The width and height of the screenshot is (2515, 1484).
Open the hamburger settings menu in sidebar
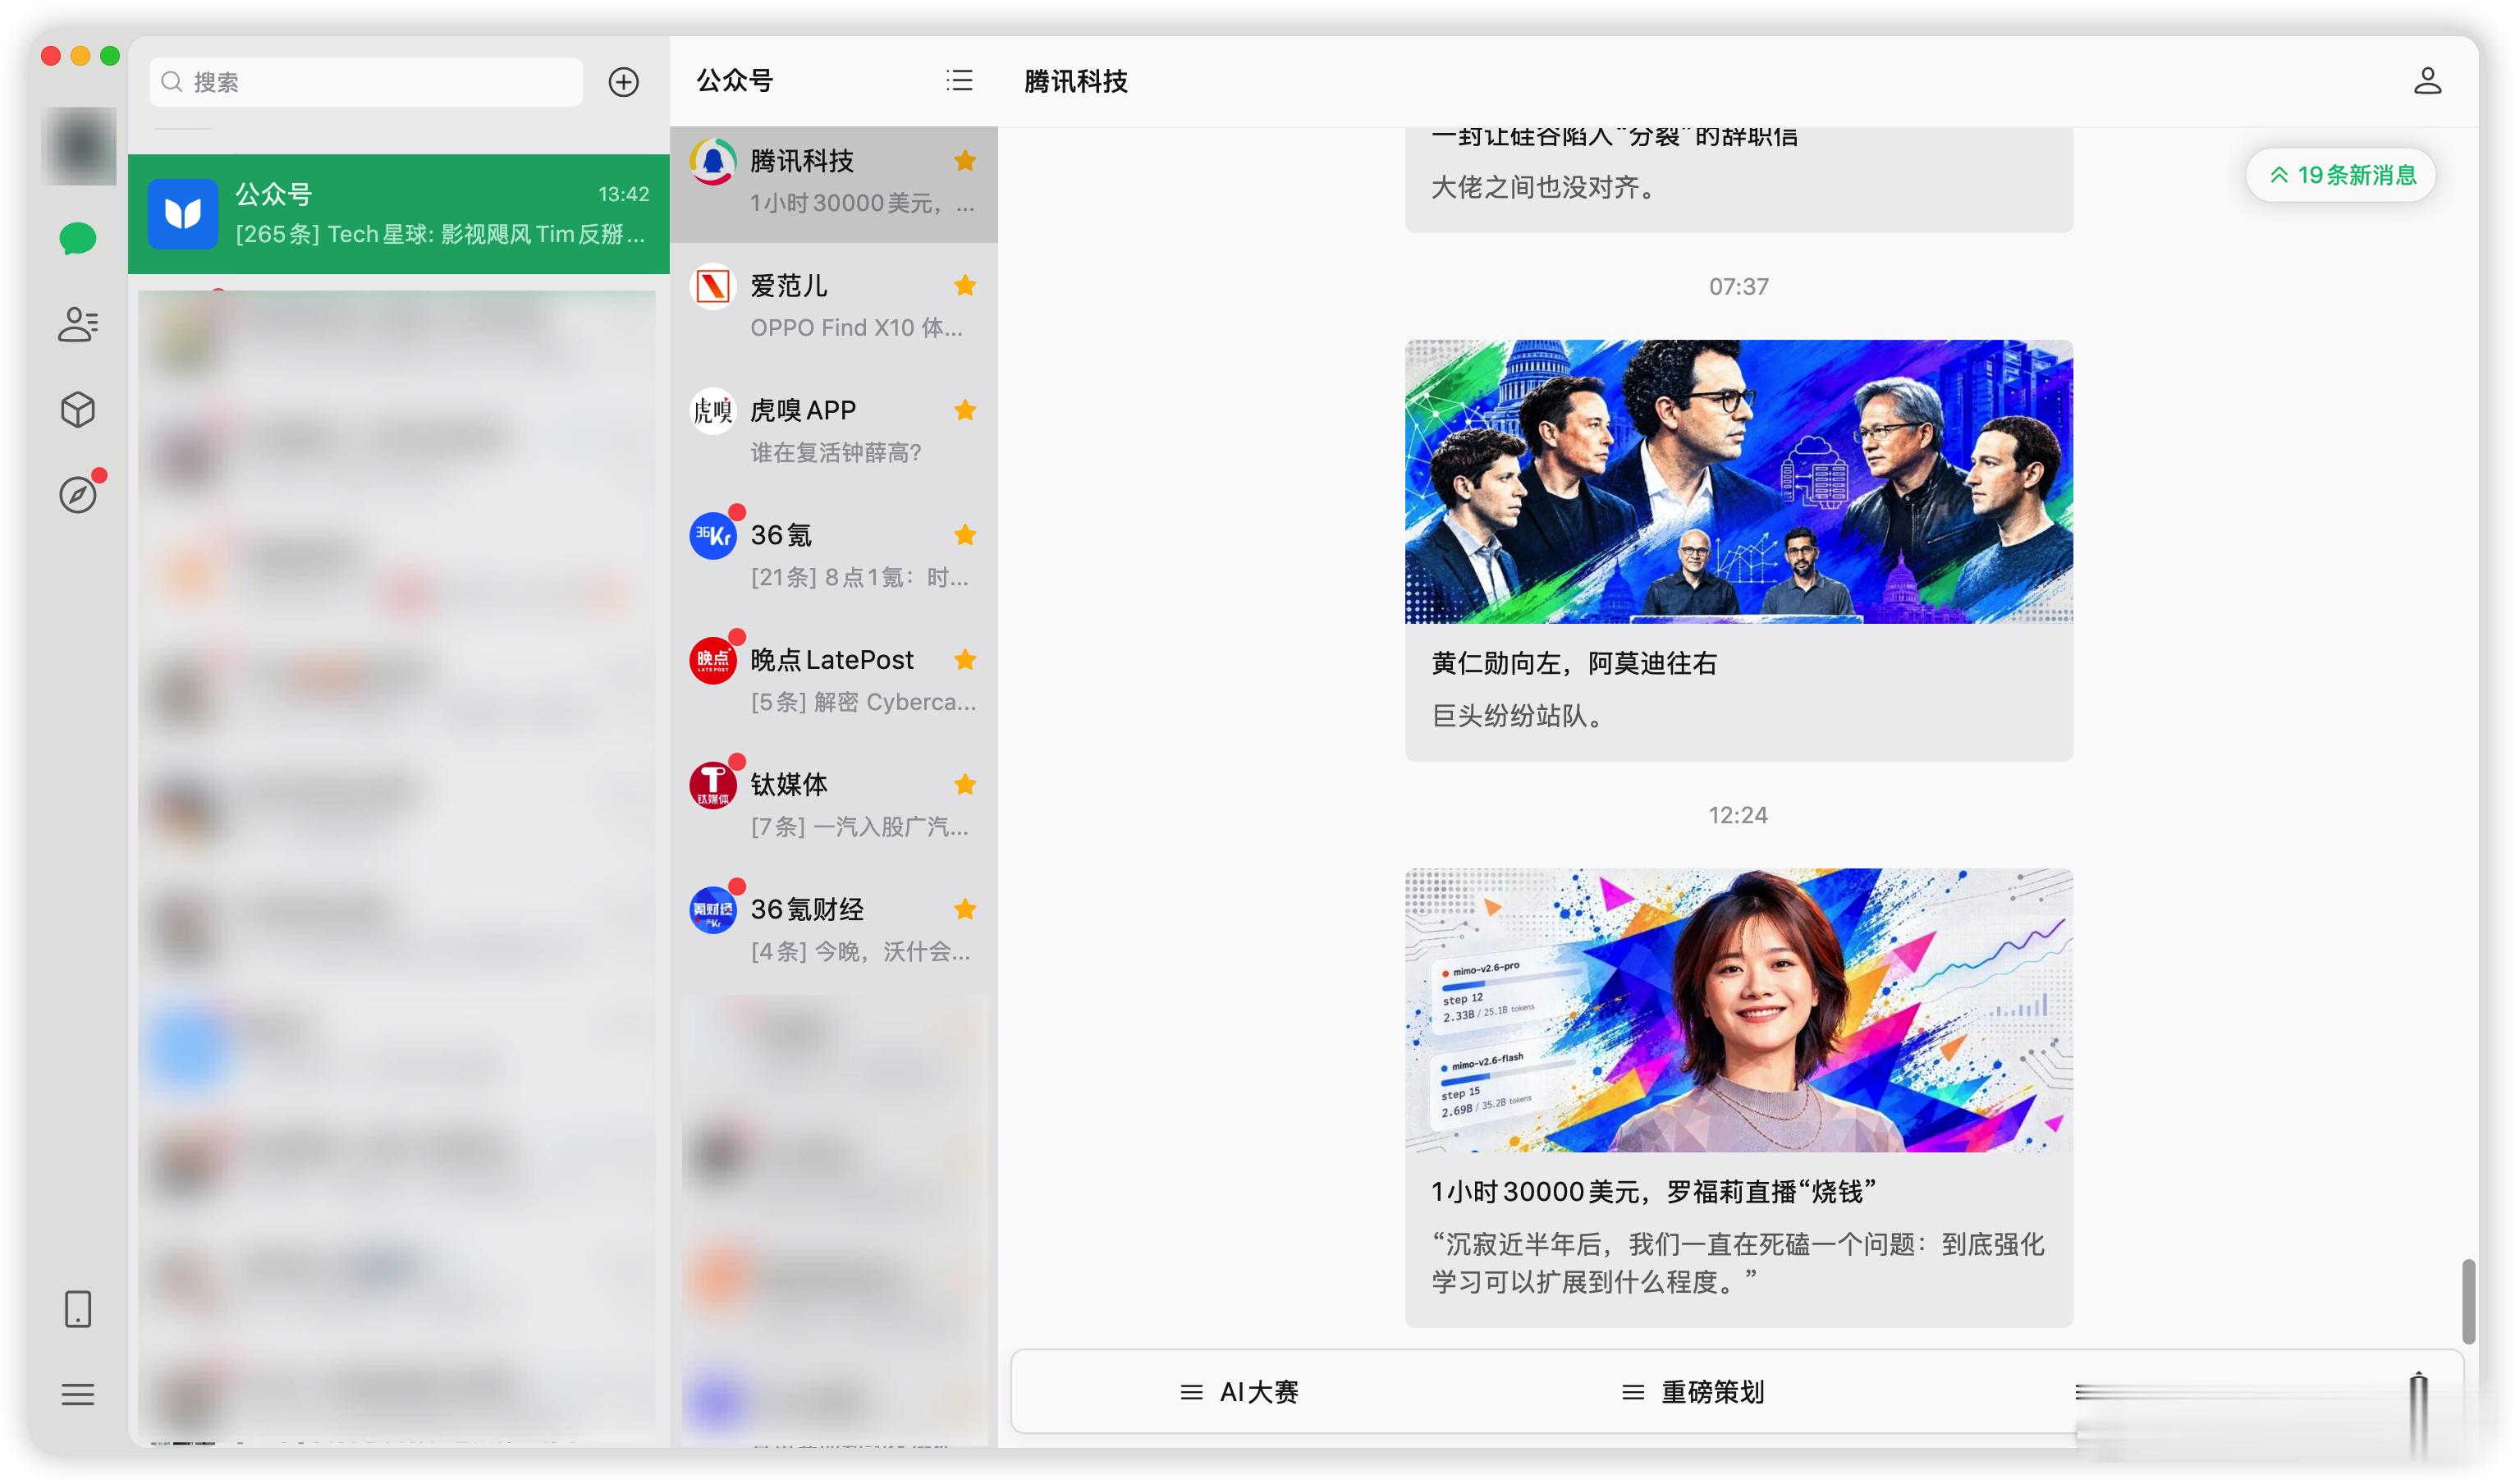(78, 1394)
